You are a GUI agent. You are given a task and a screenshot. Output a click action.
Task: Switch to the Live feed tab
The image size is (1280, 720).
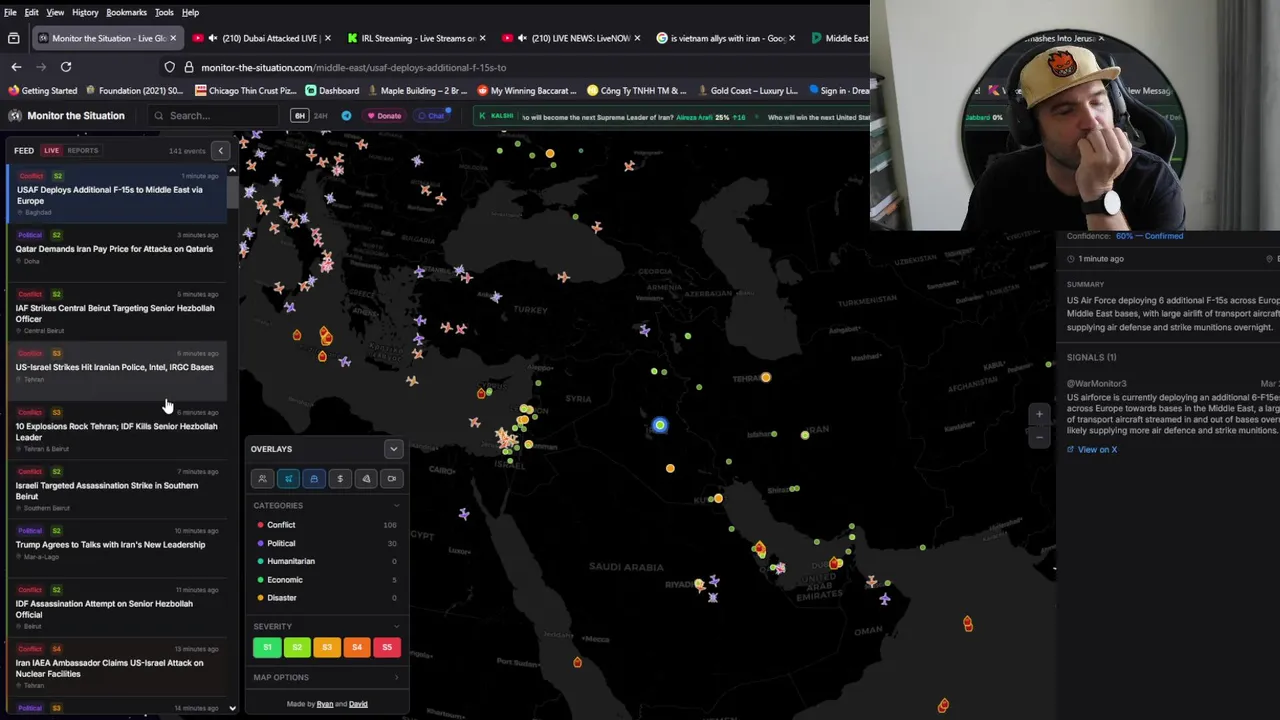pos(51,151)
